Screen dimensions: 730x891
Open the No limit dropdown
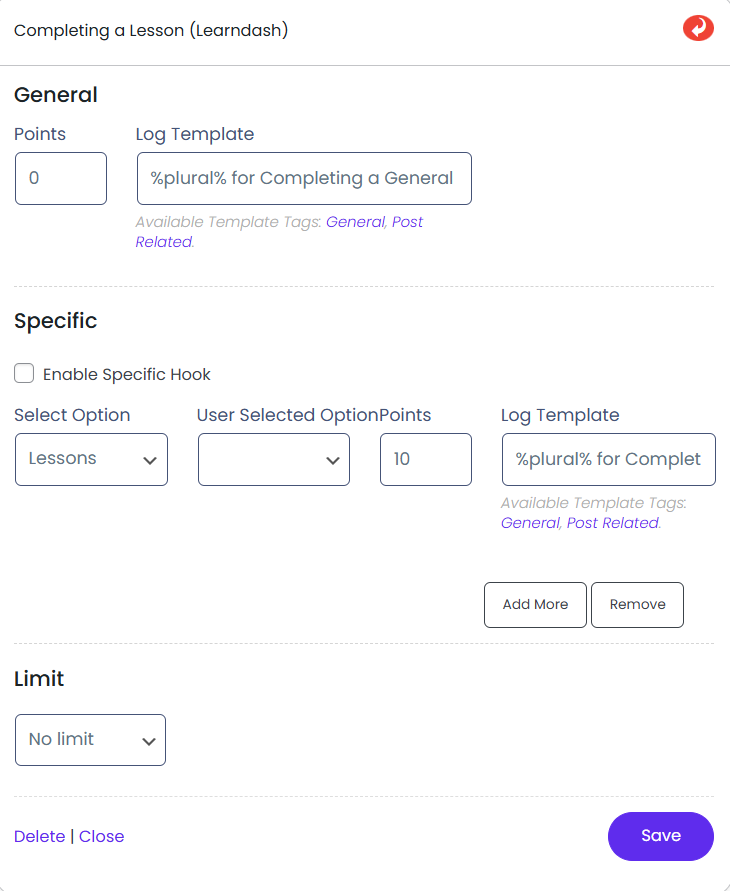(x=91, y=740)
